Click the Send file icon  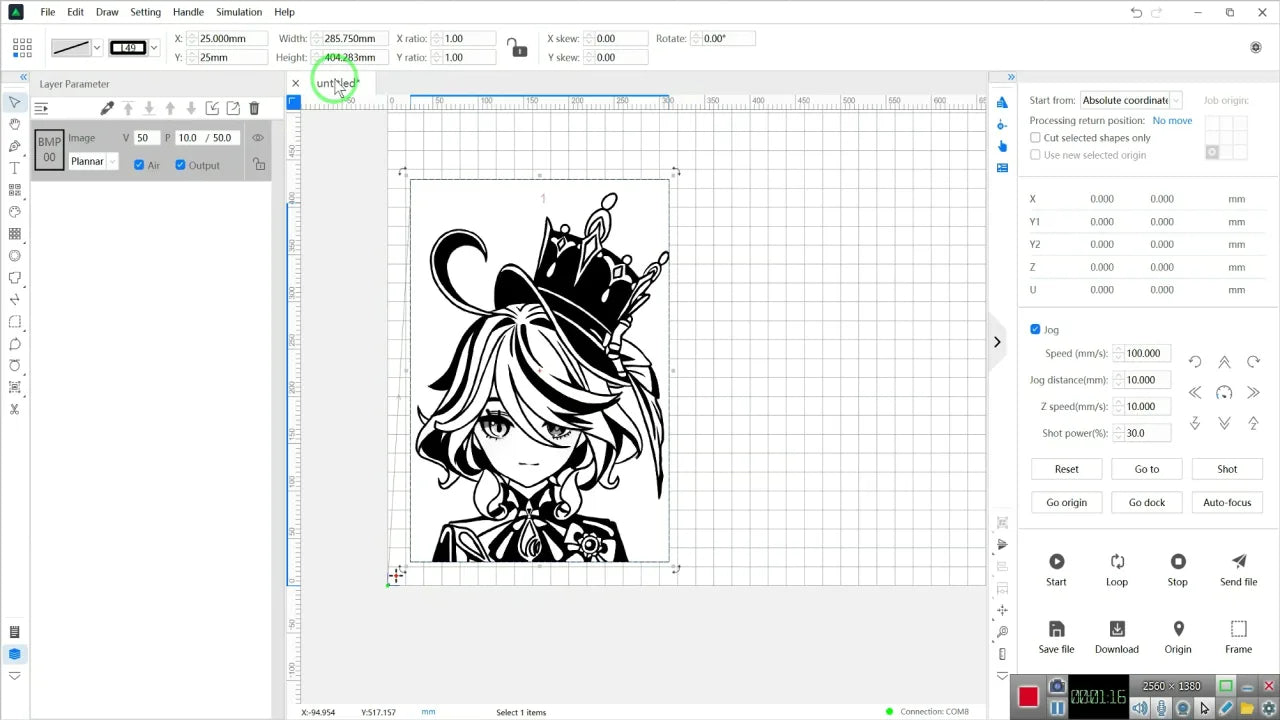pyautogui.click(x=1239, y=561)
